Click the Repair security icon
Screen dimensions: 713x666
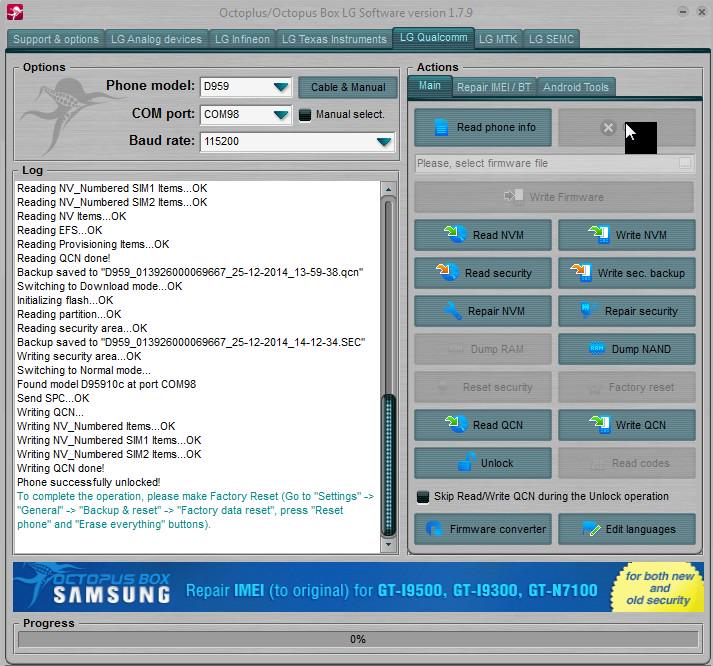(x=587, y=310)
